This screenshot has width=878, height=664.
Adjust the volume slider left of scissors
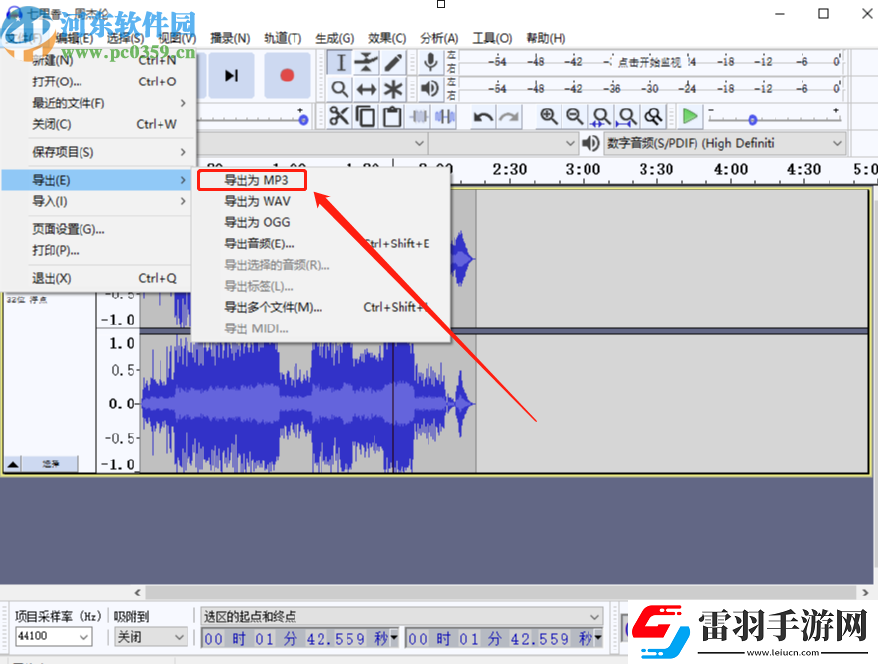(x=303, y=120)
